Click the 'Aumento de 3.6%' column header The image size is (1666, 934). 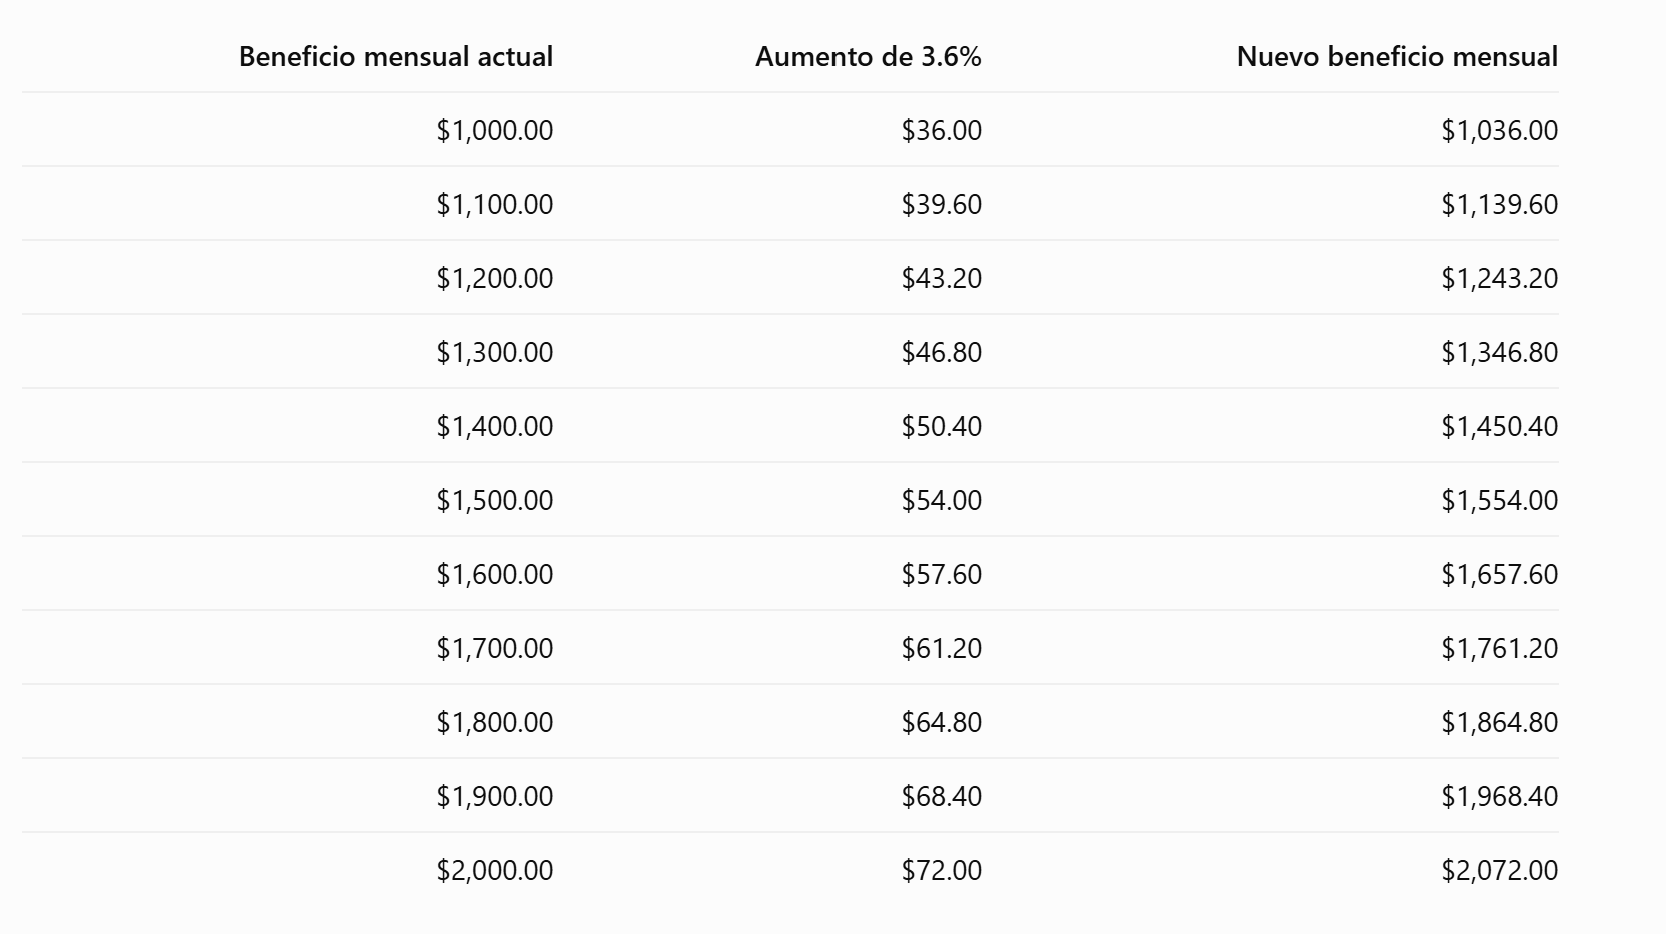point(868,56)
